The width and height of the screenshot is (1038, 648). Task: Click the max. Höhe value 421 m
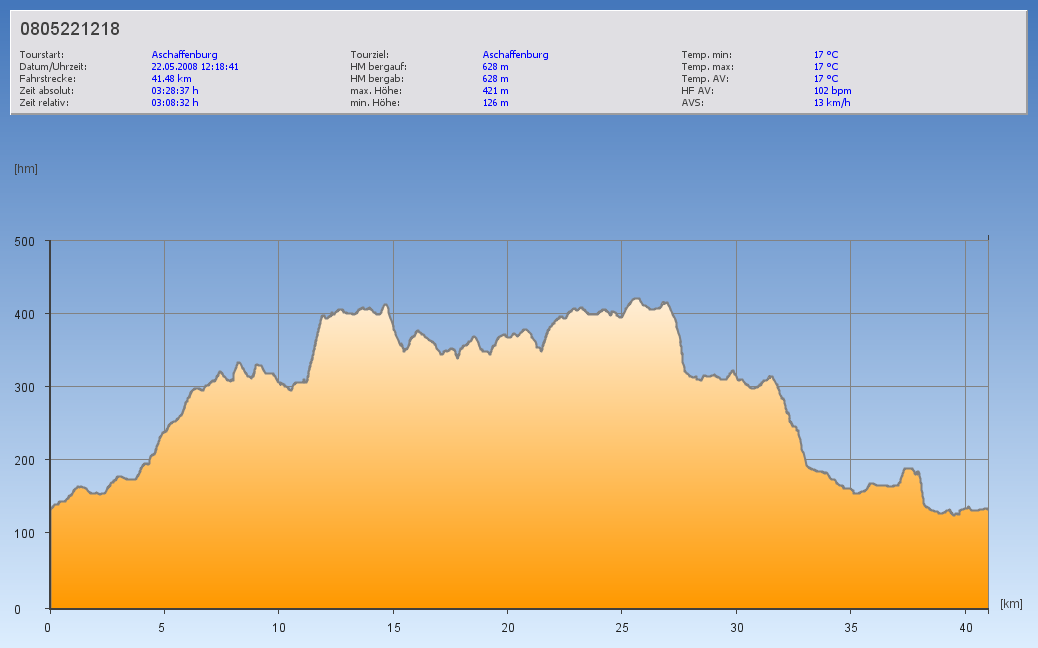495,90
